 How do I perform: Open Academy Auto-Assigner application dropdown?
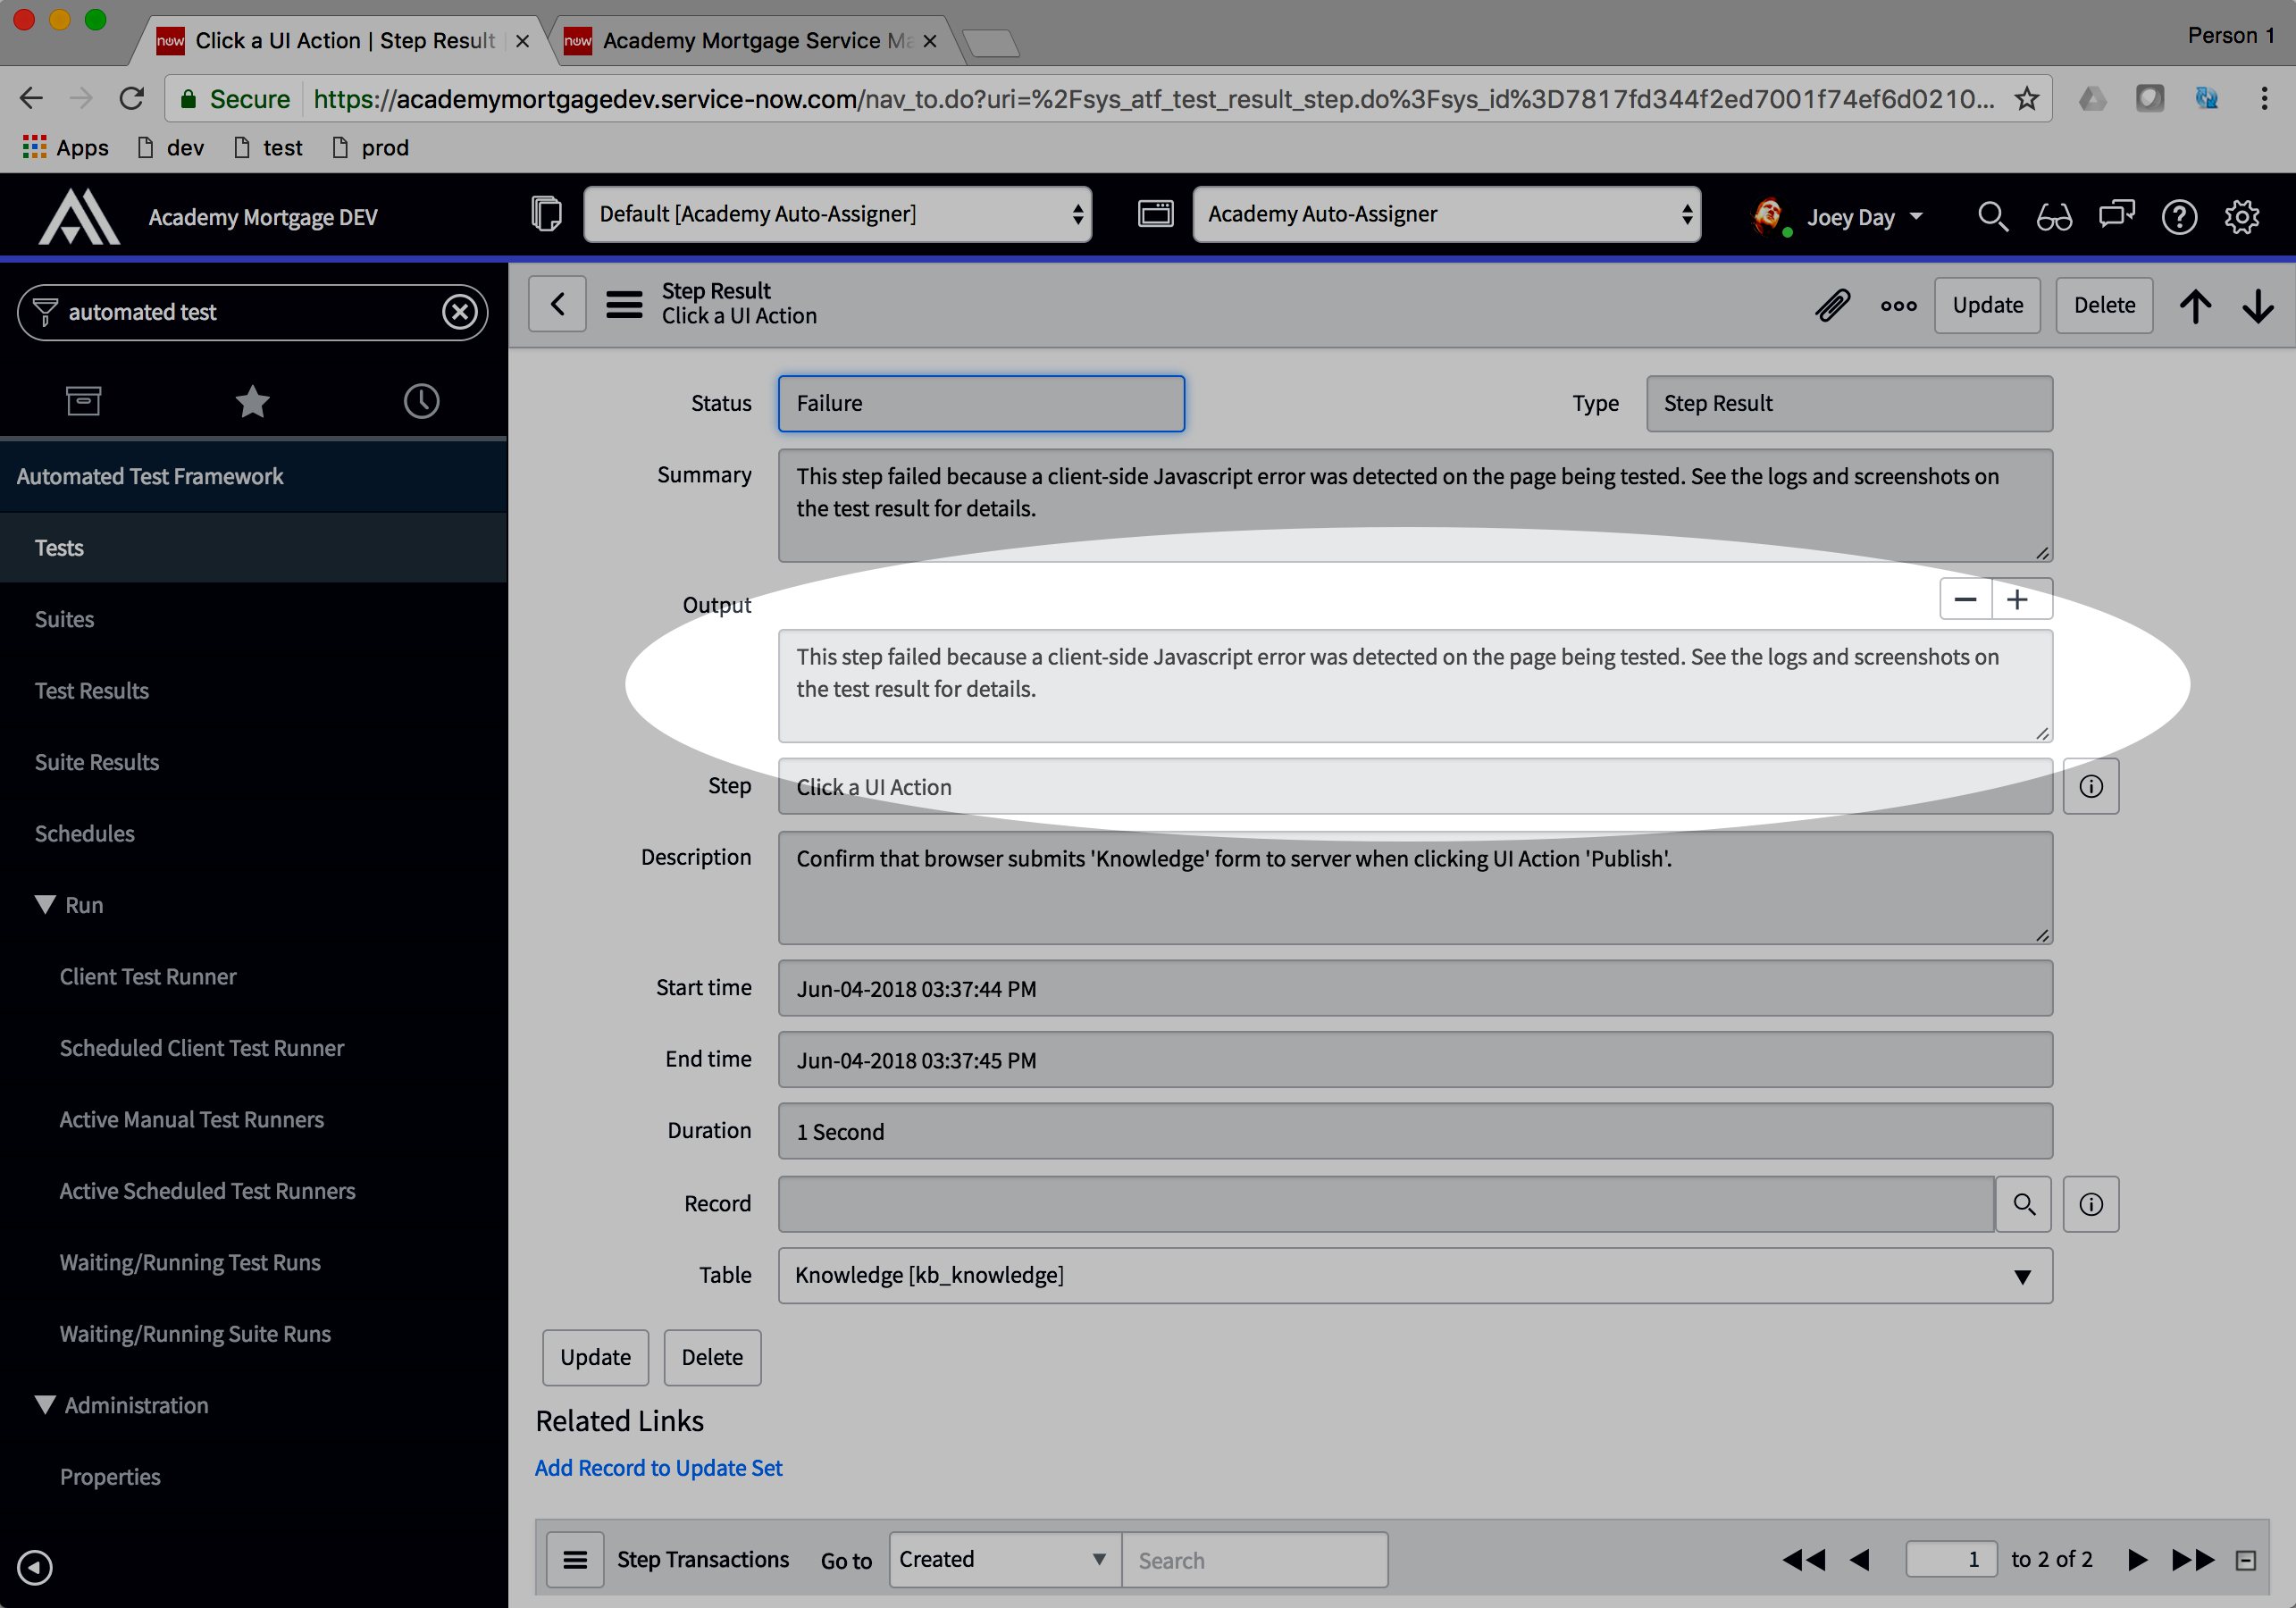[1446, 214]
